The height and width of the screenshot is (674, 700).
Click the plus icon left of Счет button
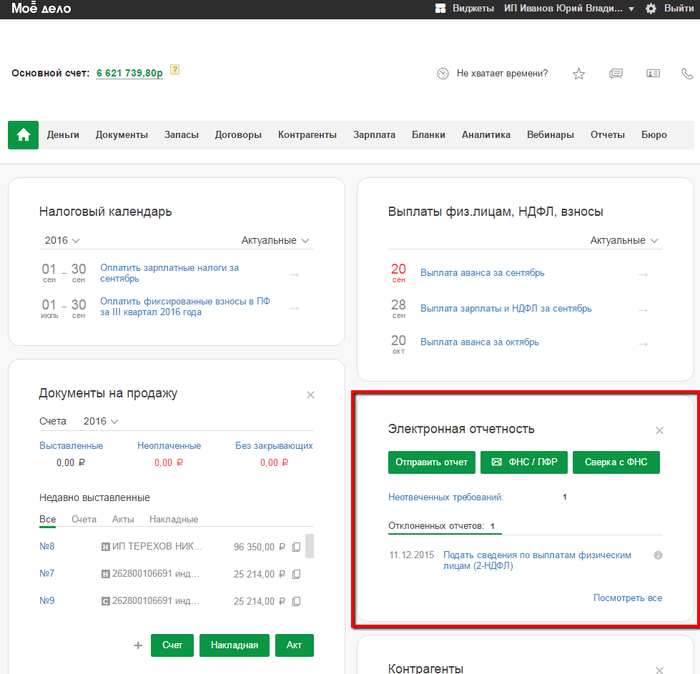[x=138, y=645]
